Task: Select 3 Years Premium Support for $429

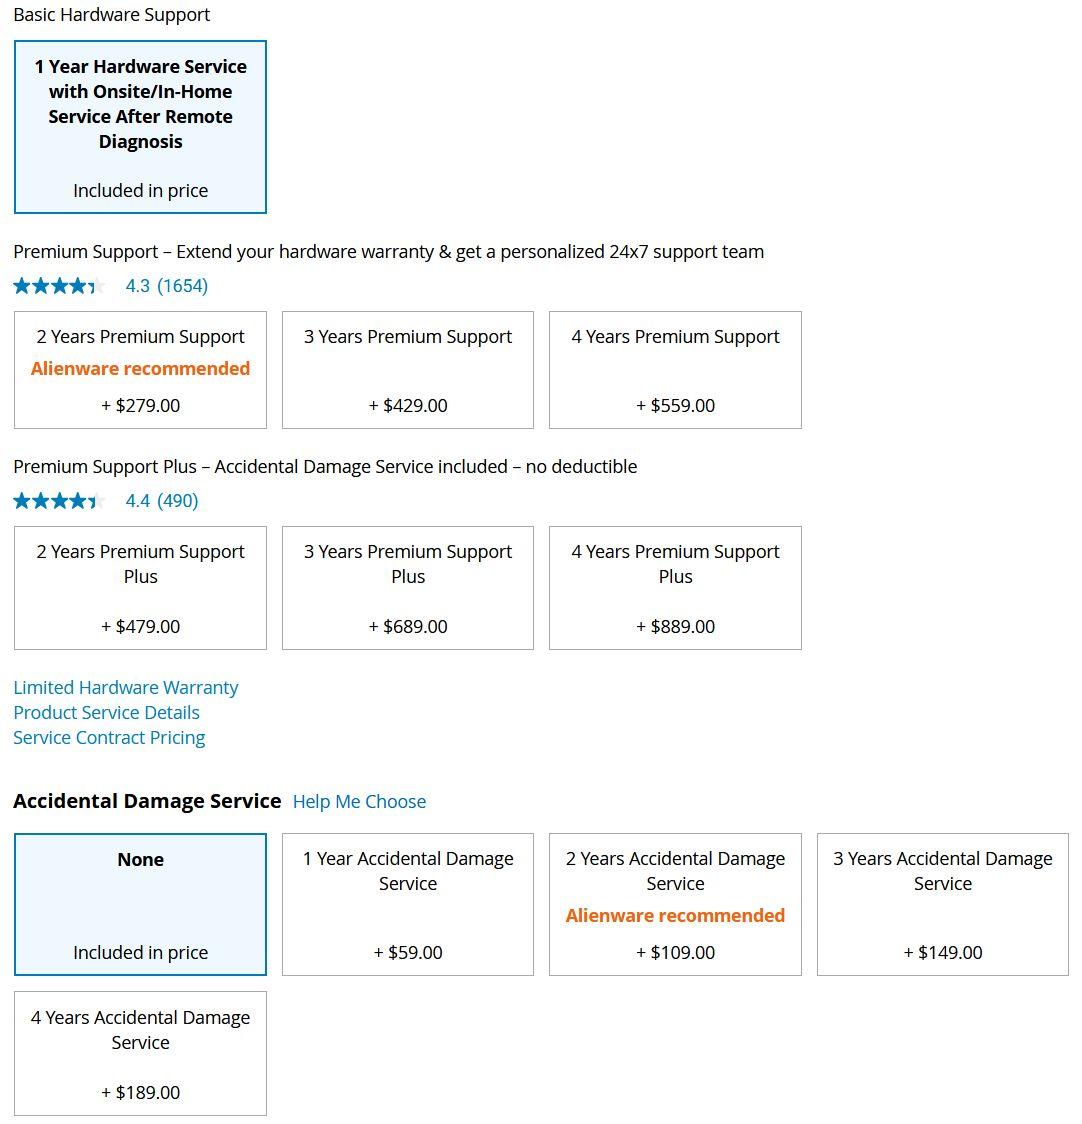Action: [408, 370]
